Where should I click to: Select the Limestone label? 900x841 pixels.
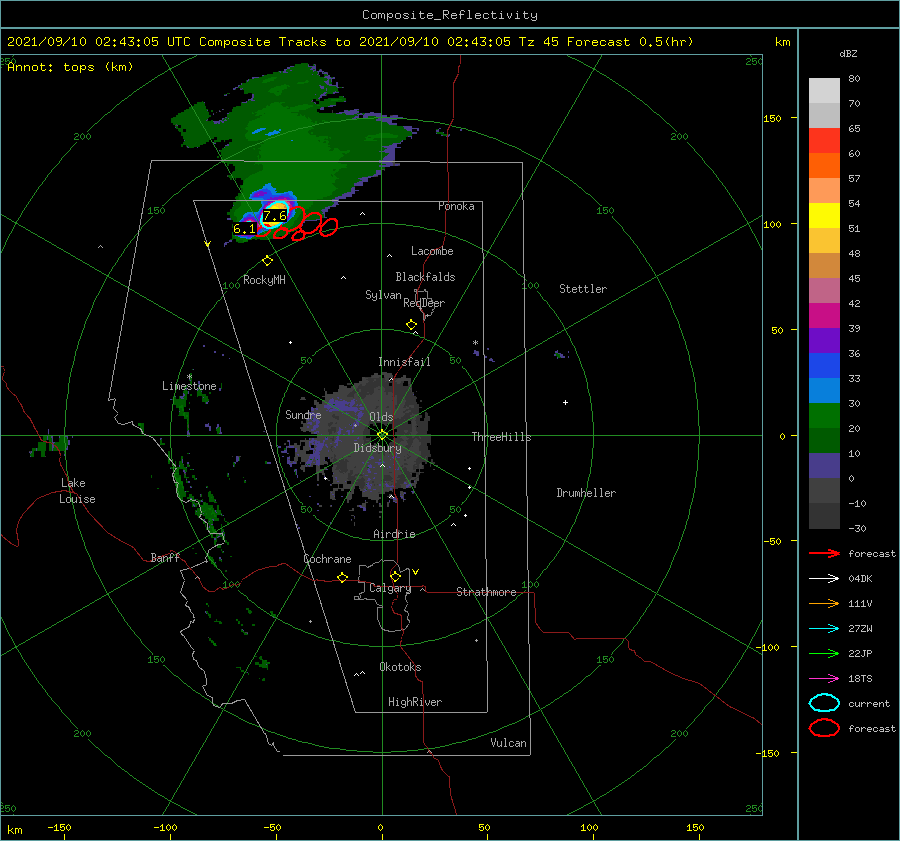click(x=189, y=386)
